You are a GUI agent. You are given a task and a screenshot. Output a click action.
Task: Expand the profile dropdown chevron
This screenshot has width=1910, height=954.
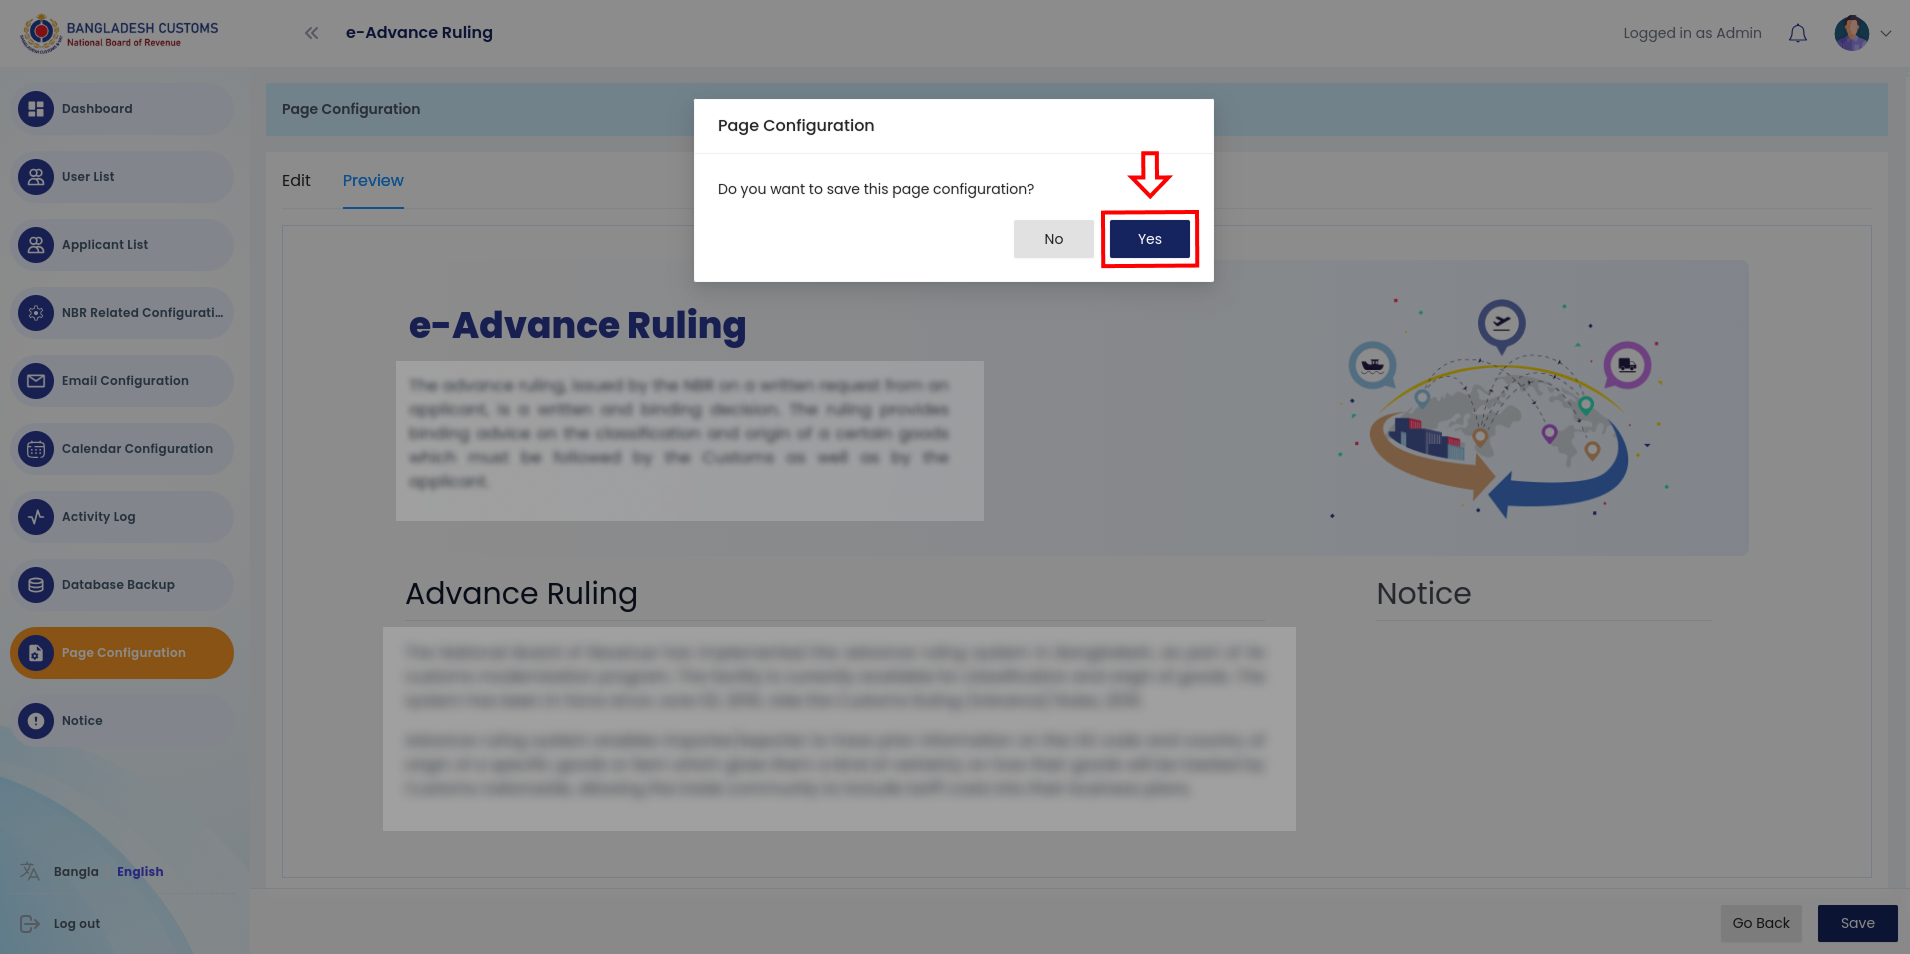[1886, 33]
